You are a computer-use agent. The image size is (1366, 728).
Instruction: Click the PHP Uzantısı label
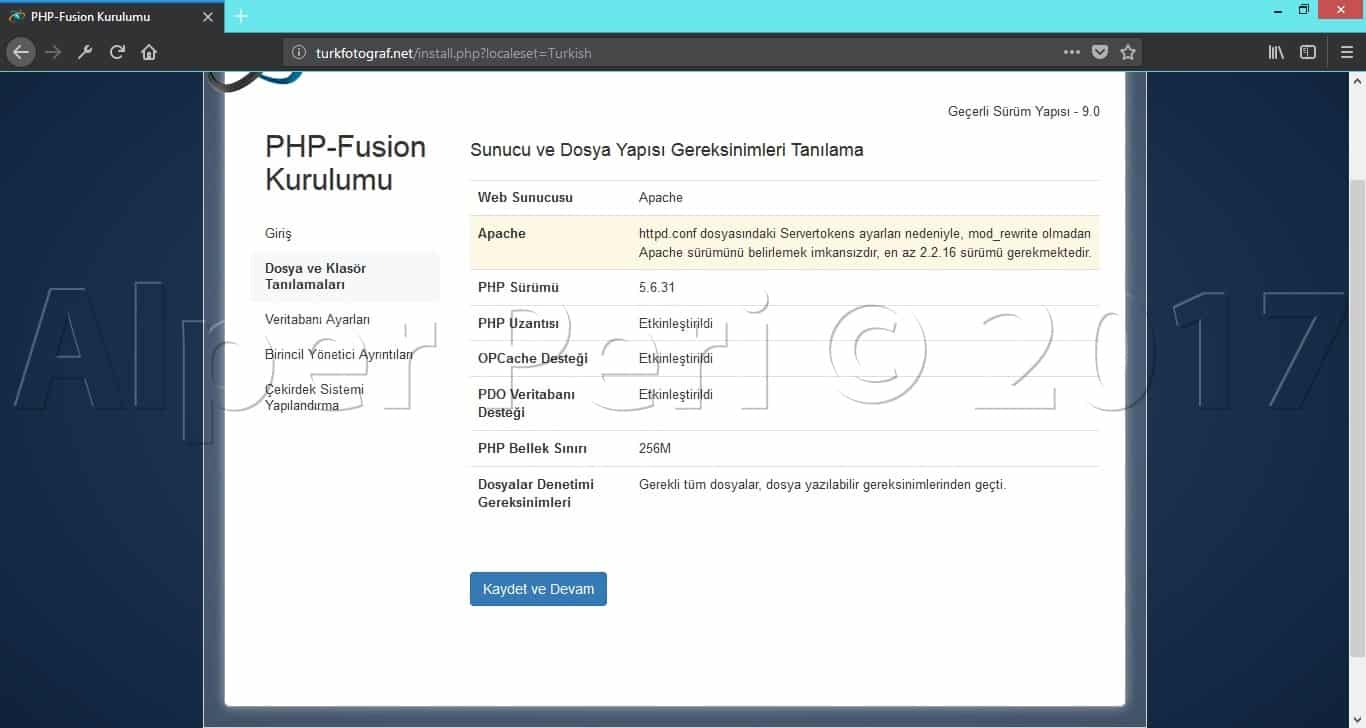coord(518,323)
